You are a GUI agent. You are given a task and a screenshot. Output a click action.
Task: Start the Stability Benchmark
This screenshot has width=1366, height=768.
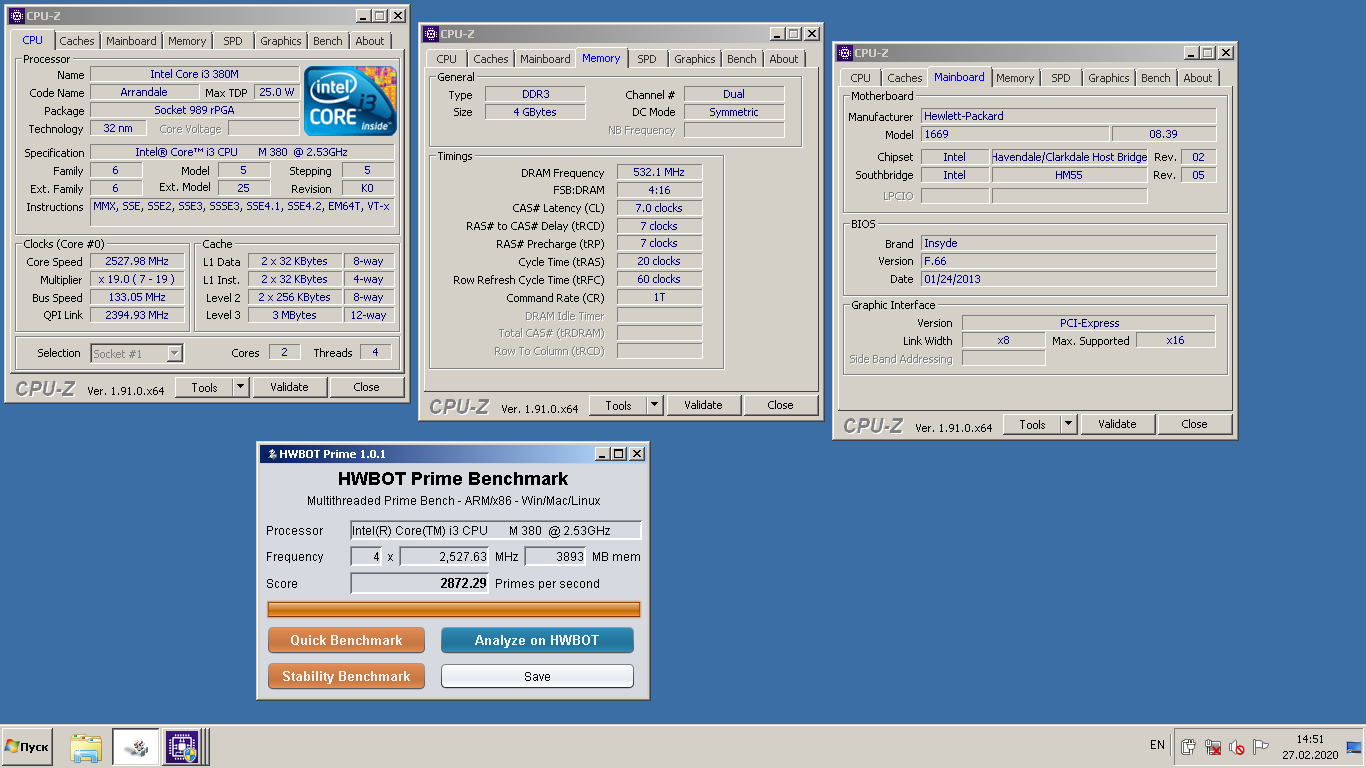(x=346, y=676)
